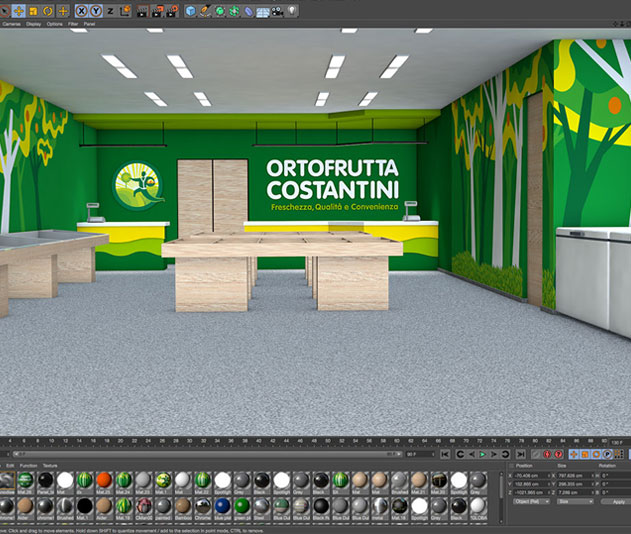Open the spline pen tools
The width and height of the screenshot is (631, 534).
click(205, 11)
